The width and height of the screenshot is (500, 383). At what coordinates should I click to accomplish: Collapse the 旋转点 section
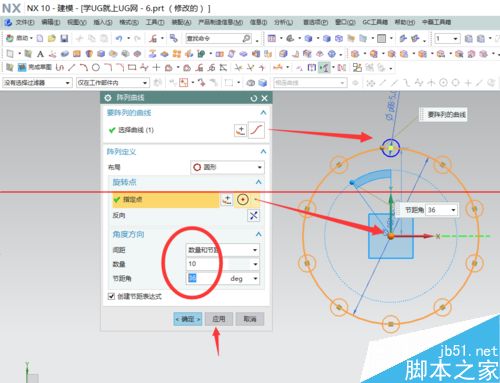pos(259,182)
